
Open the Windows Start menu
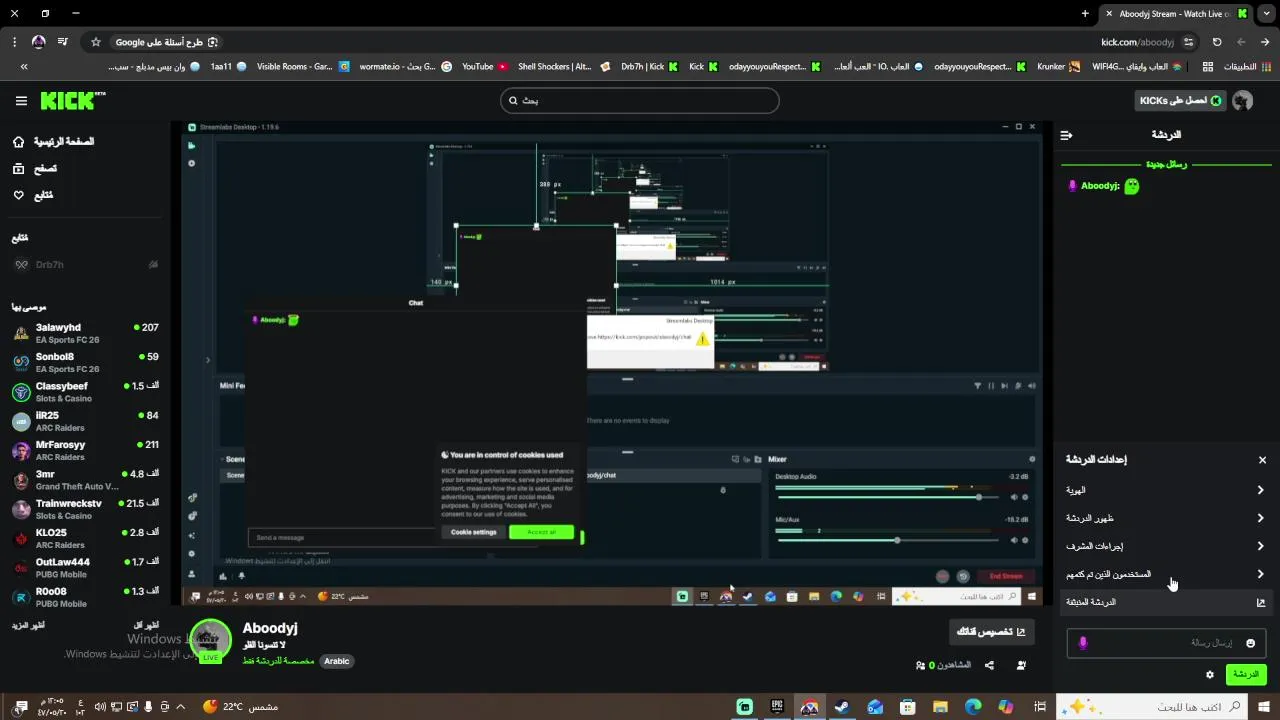(x=1264, y=707)
